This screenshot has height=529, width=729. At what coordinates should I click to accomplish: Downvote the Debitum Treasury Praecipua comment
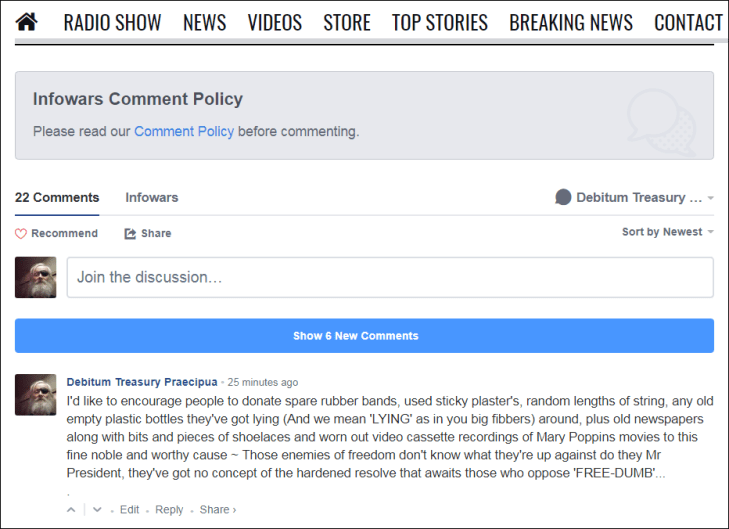click(97, 509)
